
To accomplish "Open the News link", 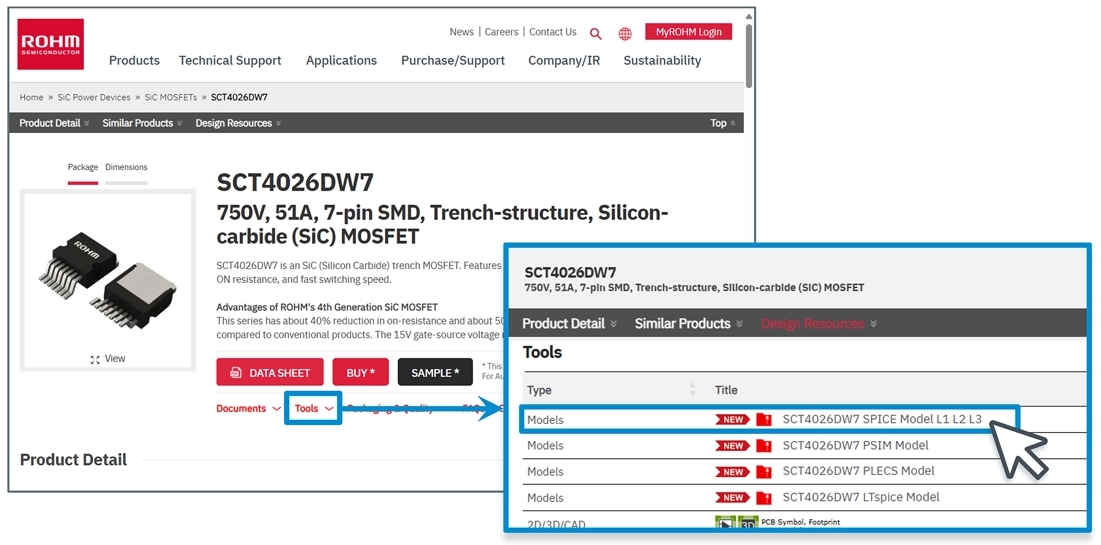I will click(461, 32).
